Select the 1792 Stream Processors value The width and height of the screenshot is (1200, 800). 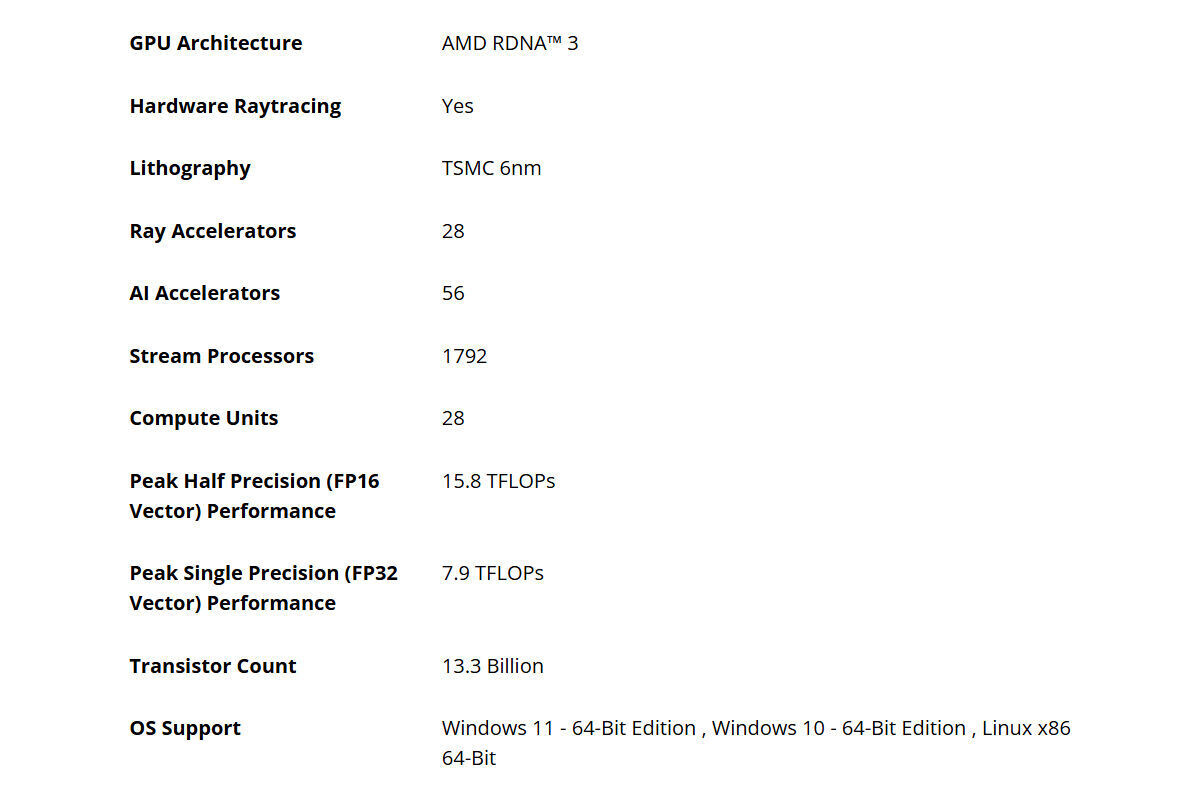tap(465, 356)
